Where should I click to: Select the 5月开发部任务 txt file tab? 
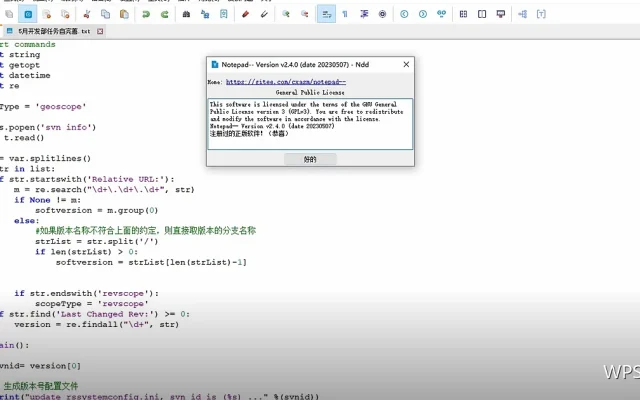pyautogui.click(x=54, y=31)
